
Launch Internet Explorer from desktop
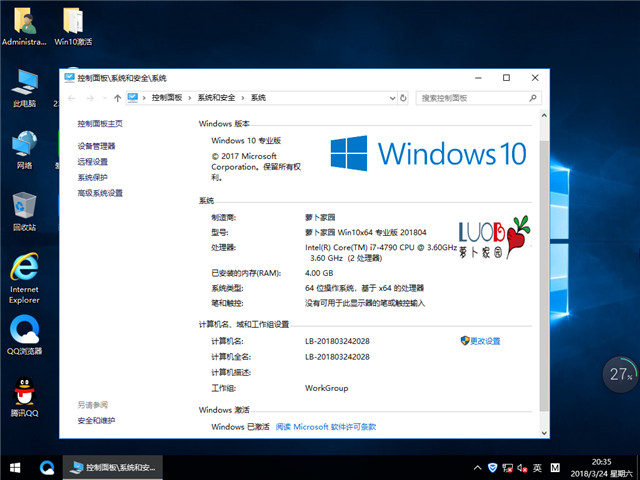pyautogui.click(x=24, y=278)
